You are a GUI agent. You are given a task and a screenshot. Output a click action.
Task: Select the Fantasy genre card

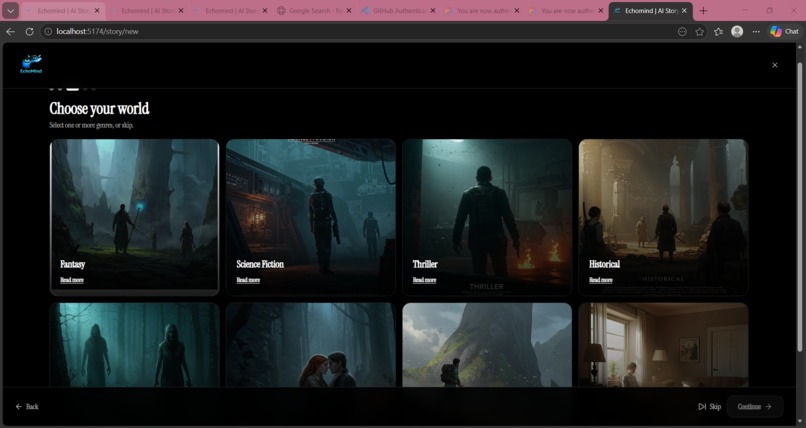[135, 217]
